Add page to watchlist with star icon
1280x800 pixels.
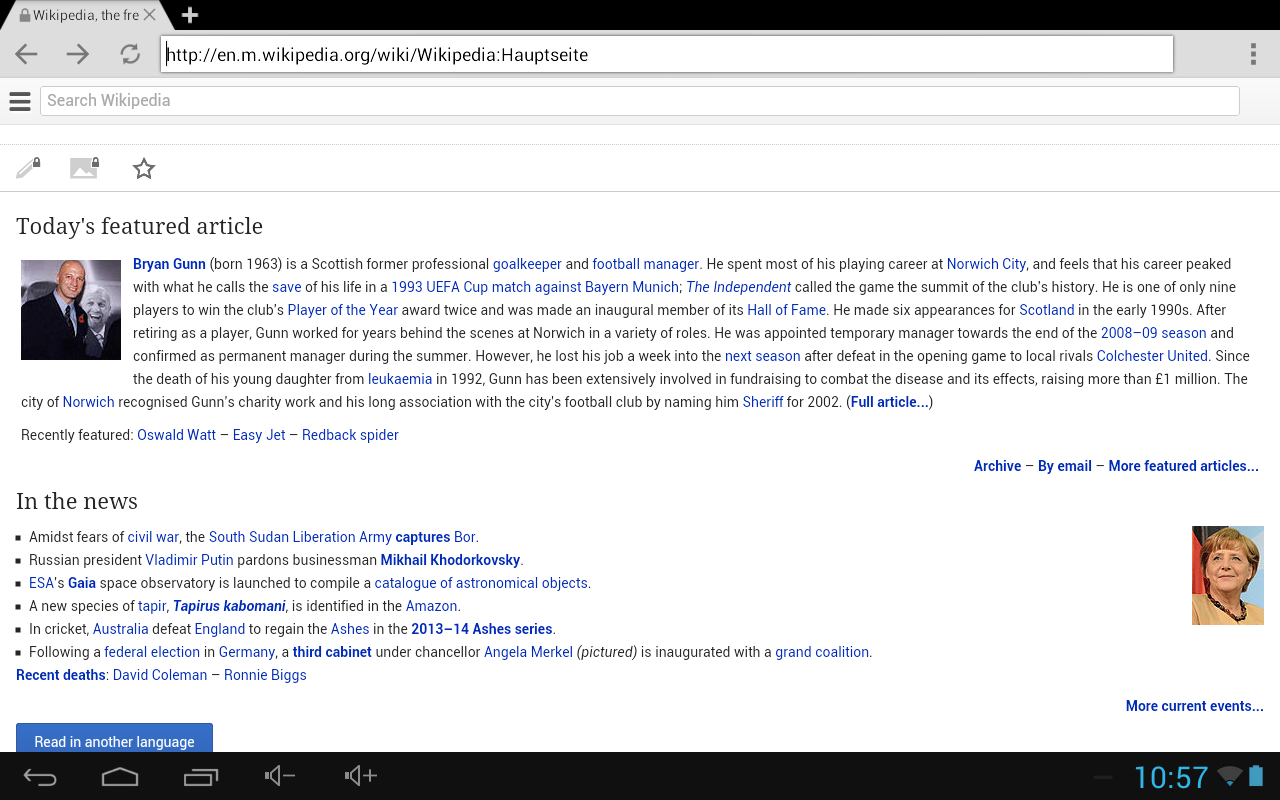coord(144,169)
